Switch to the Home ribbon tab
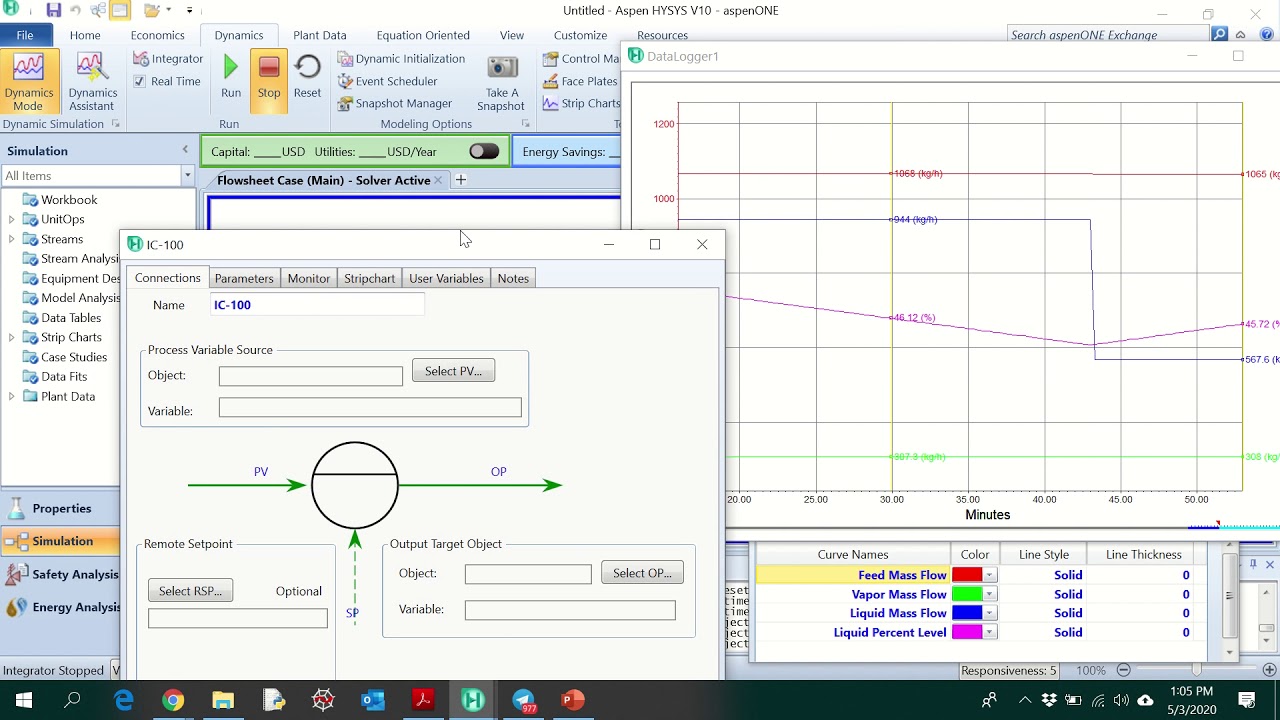This screenshot has width=1280, height=720. 85,35
